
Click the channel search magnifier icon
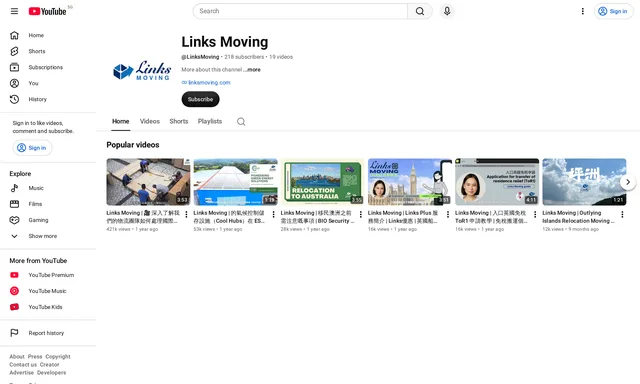(241, 122)
